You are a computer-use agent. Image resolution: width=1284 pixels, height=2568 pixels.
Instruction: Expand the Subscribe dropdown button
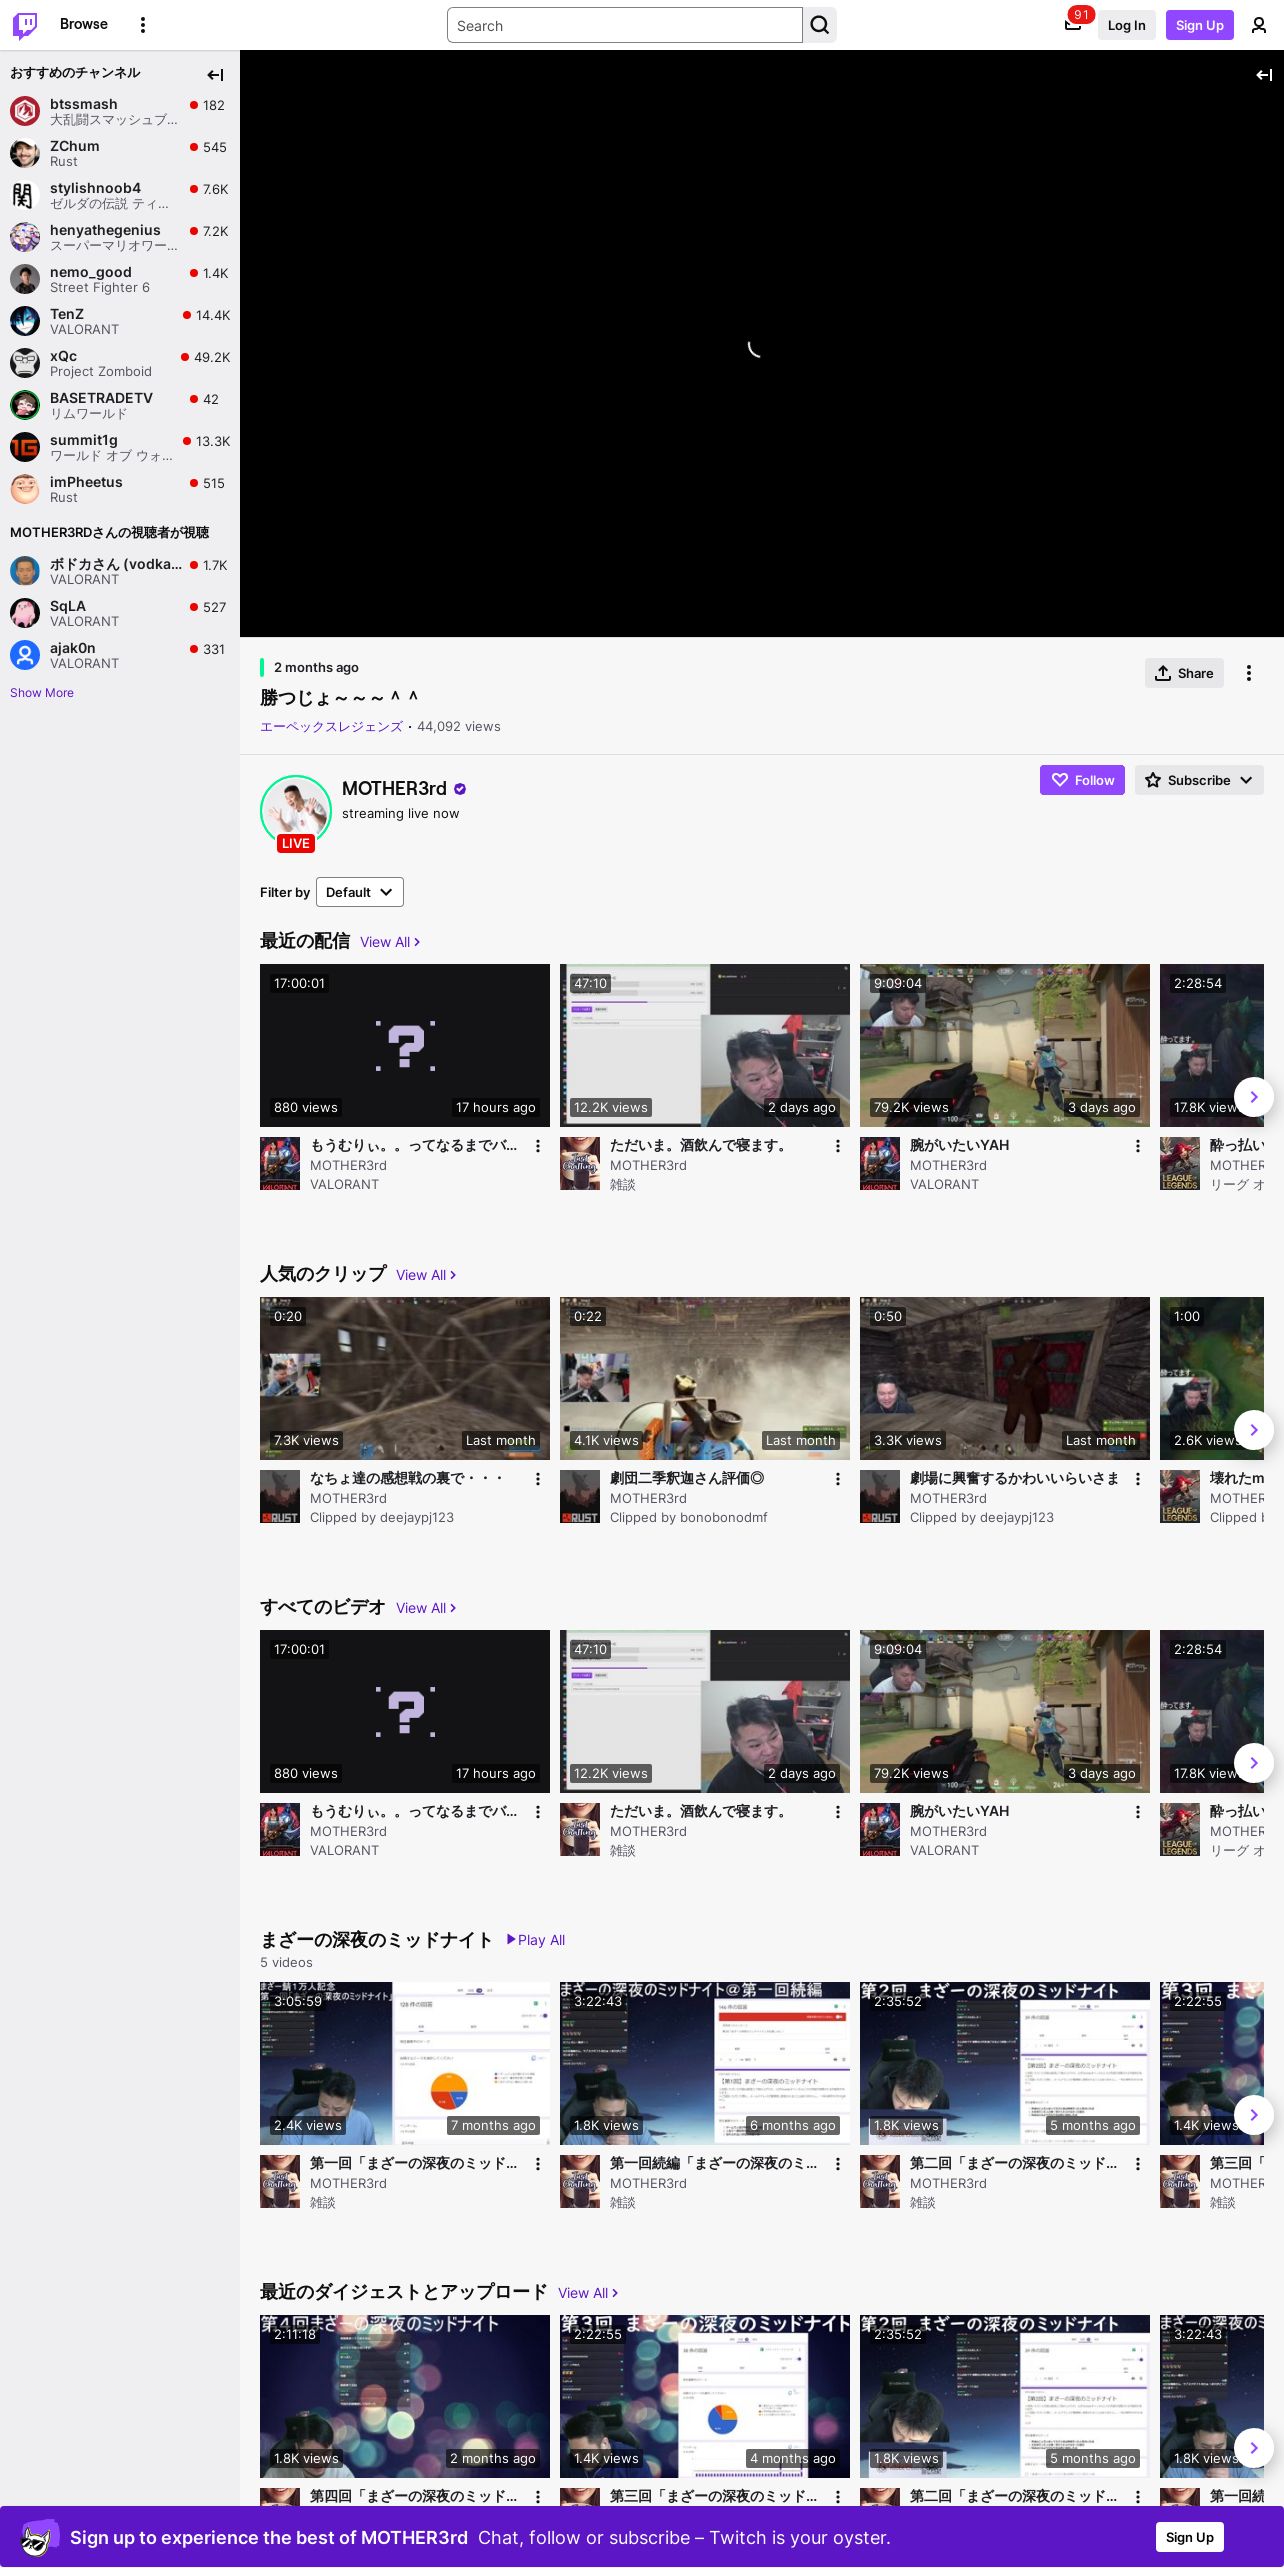coord(1199,780)
